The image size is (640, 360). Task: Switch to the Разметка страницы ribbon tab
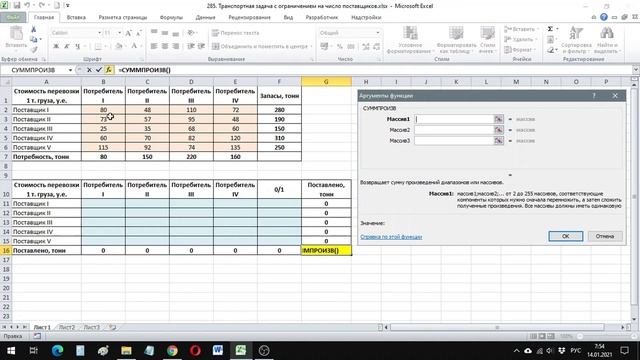point(122,17)
